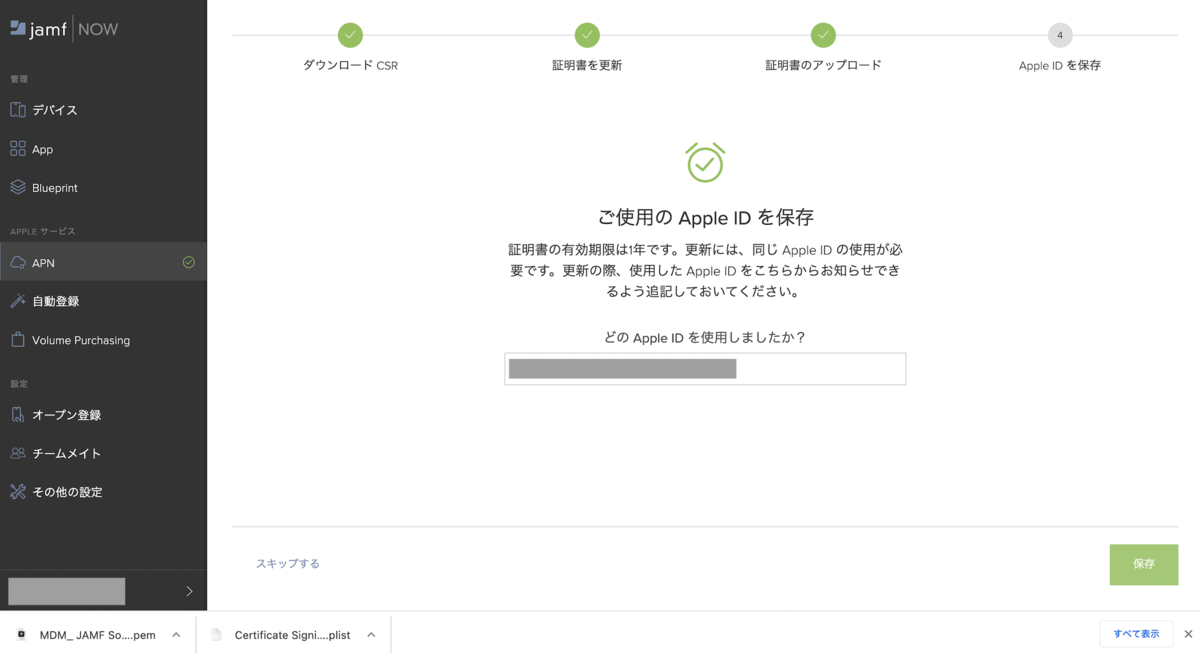Open デバイス in the sidebar
Viewport: 1200px width, 653px height.
pyautogui.click(x=103, y=110)
